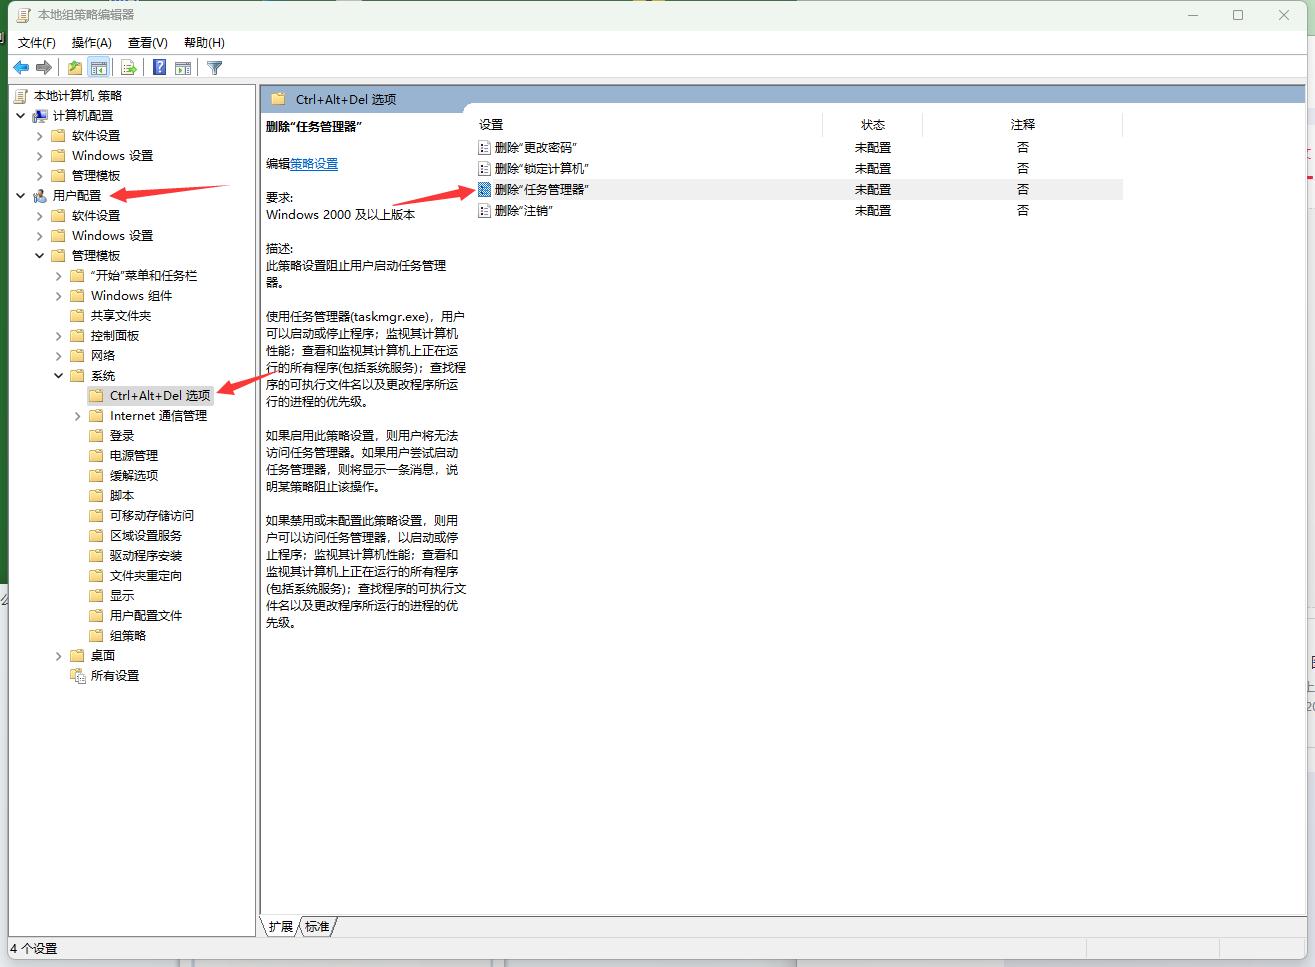Select the 删除"注销" policy setting

524,211
